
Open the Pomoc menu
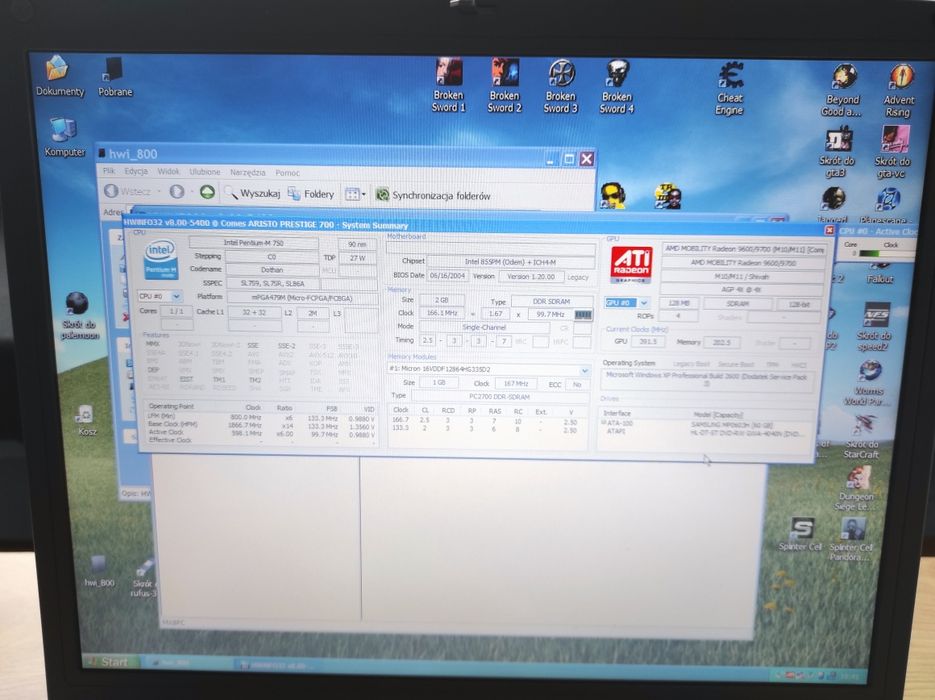[x=287, y=173]
